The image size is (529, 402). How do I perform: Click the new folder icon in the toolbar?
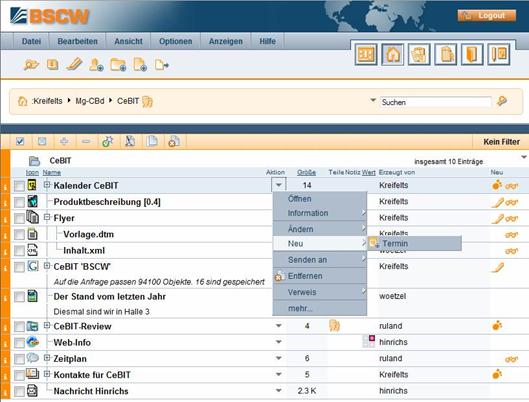point(118,64)
